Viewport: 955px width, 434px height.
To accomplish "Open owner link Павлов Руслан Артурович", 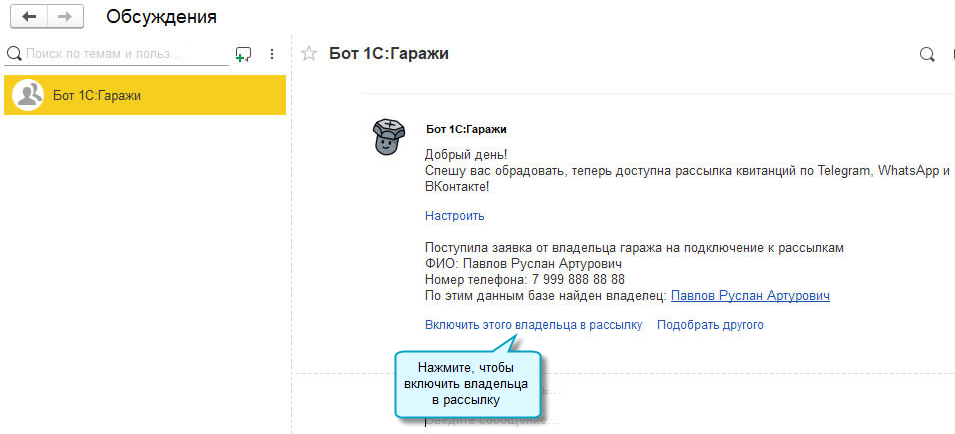I will pyautogui.click(x=750, y=296).
